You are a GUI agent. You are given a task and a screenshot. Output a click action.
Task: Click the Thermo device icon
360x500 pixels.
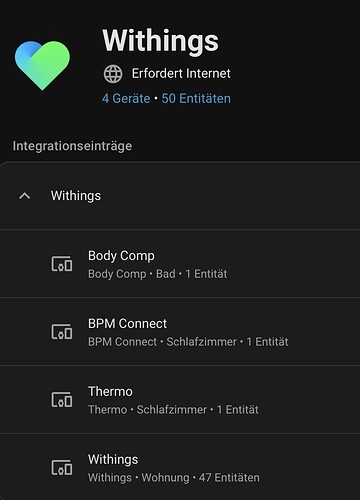(62, 400)
